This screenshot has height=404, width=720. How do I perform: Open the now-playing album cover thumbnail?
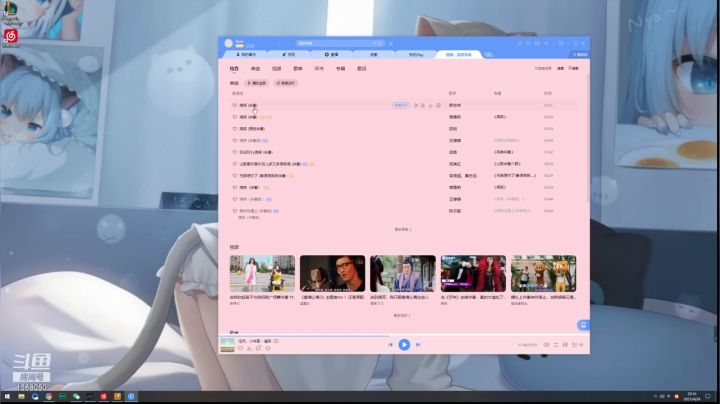(x=227, y=345)
